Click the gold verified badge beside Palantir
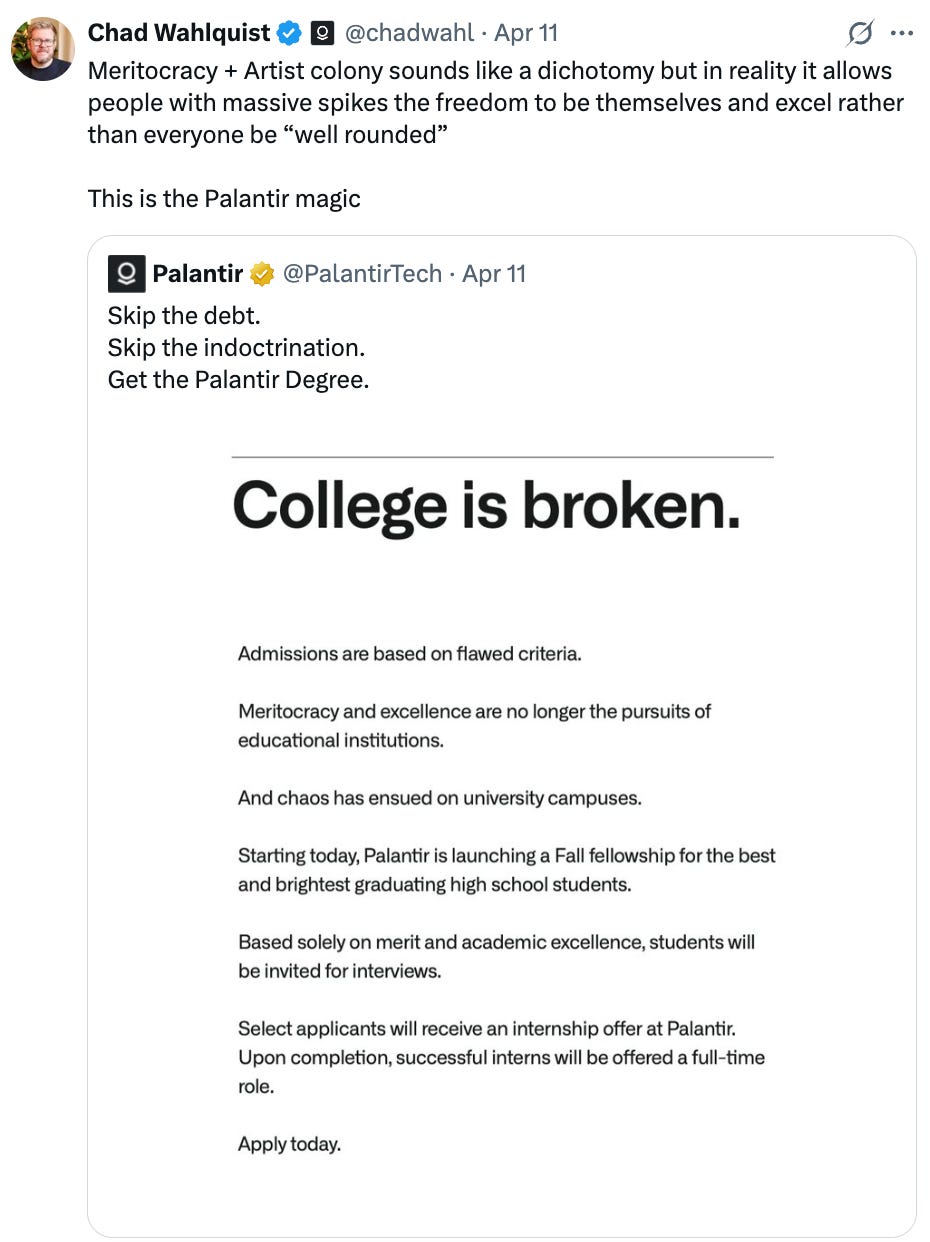 262,274
